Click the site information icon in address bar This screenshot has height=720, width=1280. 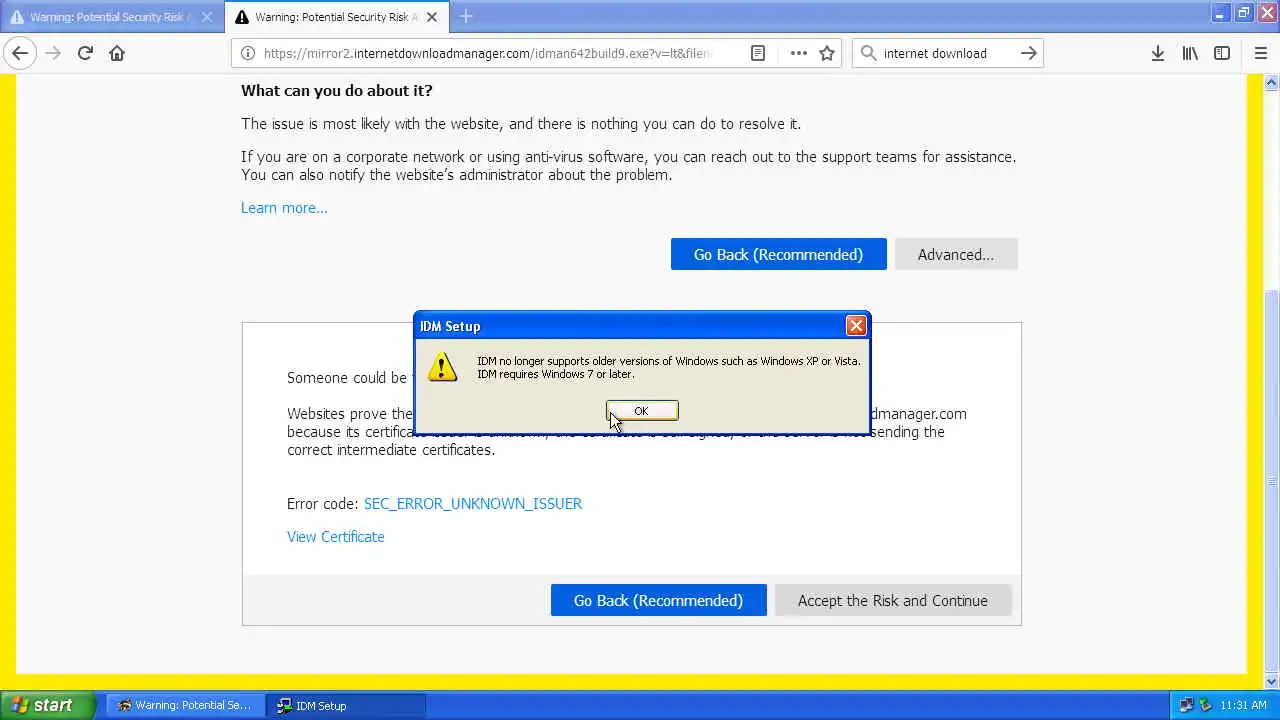(247, 53)
